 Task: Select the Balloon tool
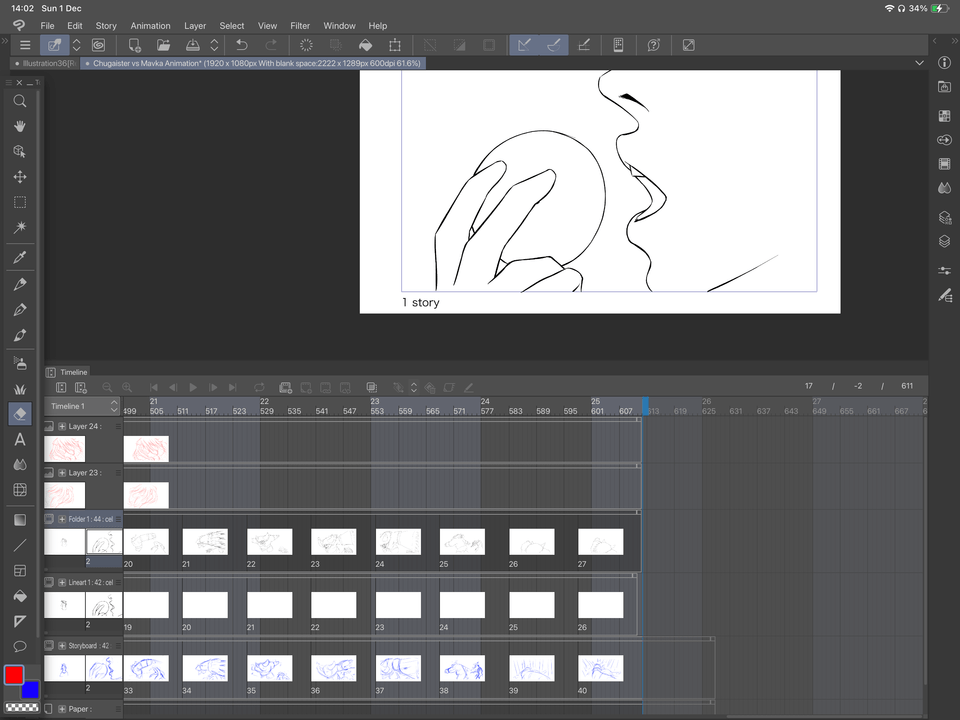point(20,647)
